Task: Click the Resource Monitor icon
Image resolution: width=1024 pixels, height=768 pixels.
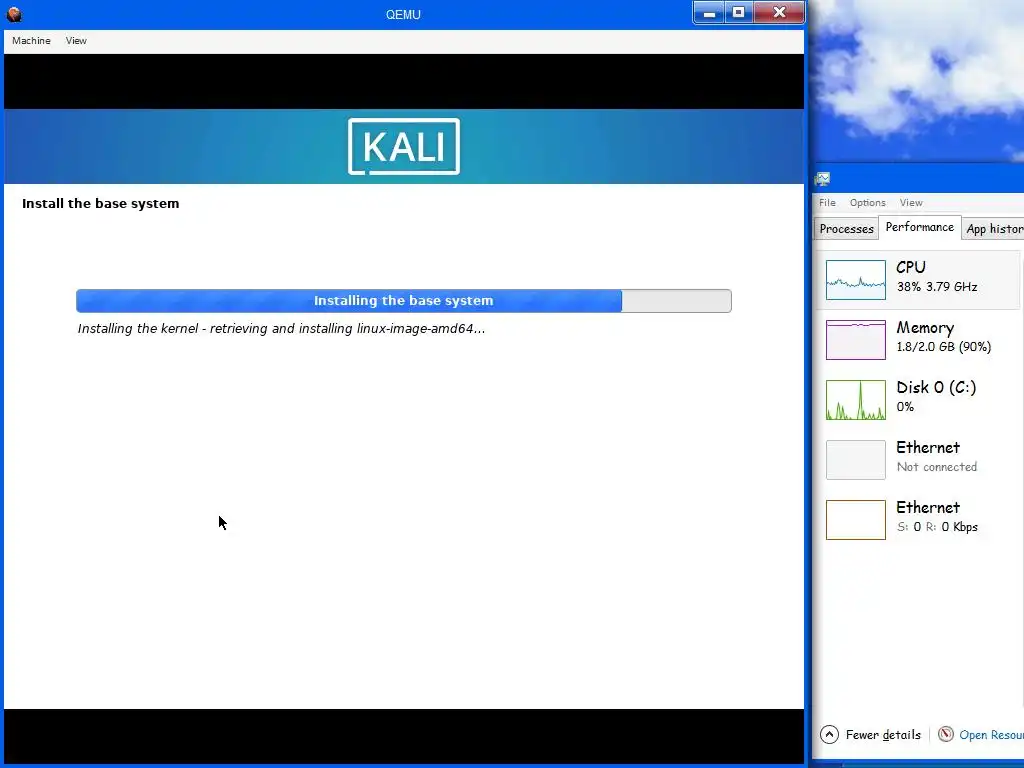Action: (946, 734)
